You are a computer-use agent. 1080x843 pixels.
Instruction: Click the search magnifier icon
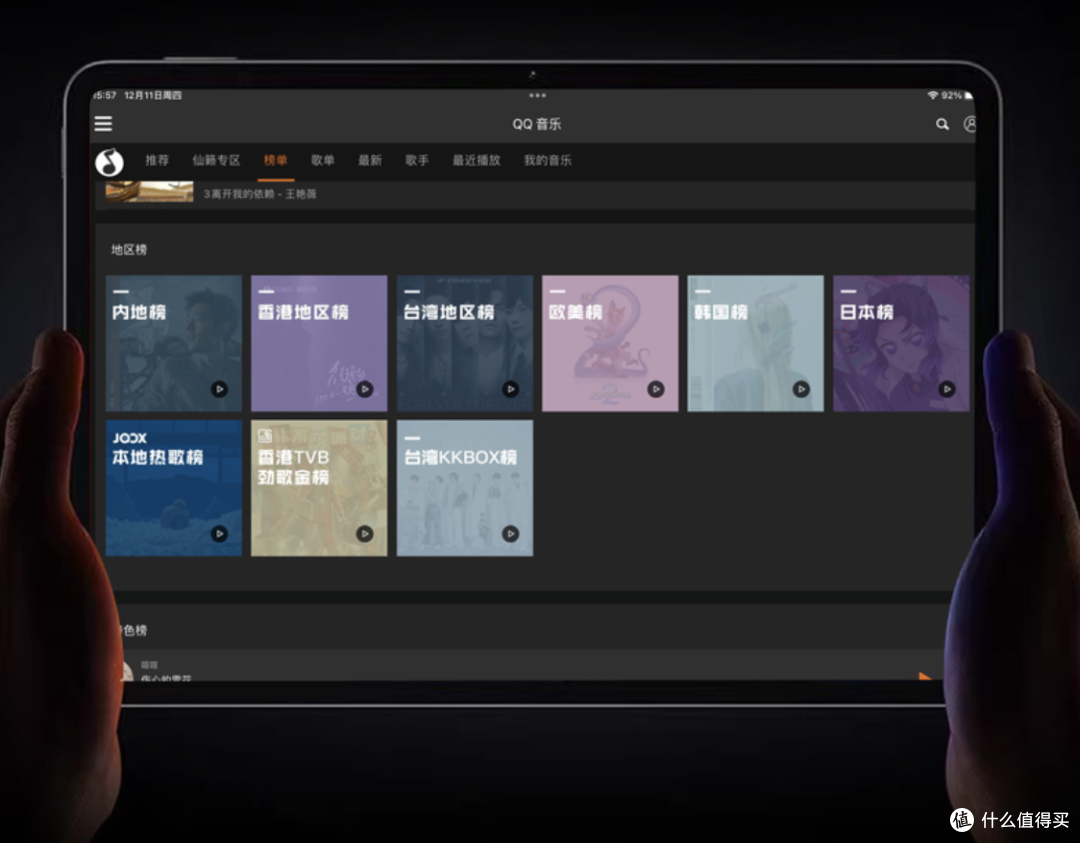(942, 124)
